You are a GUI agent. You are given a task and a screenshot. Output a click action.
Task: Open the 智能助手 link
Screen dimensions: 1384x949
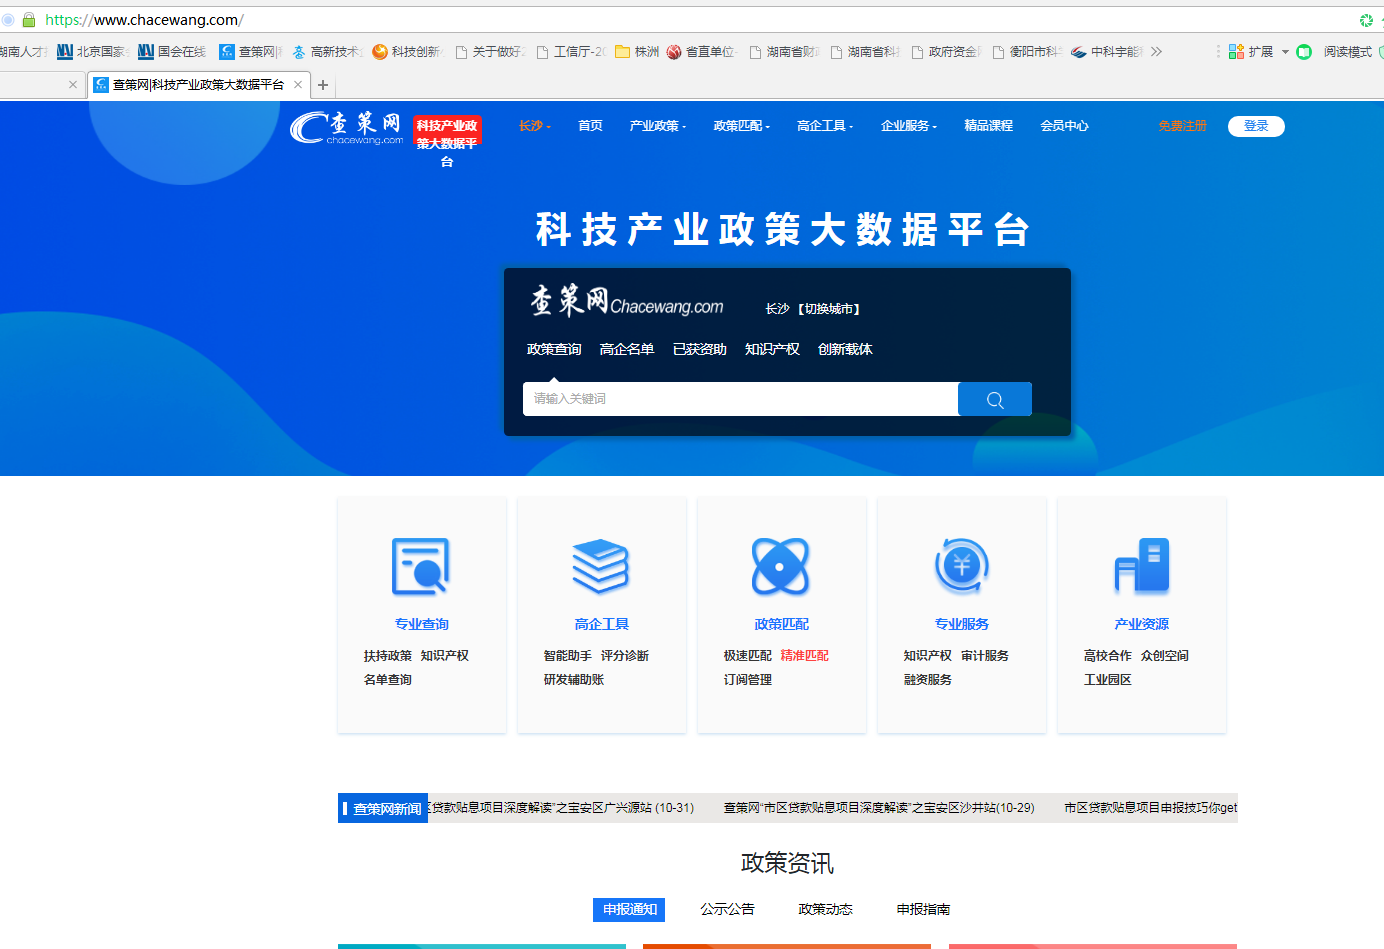click(x=568, y=656)
